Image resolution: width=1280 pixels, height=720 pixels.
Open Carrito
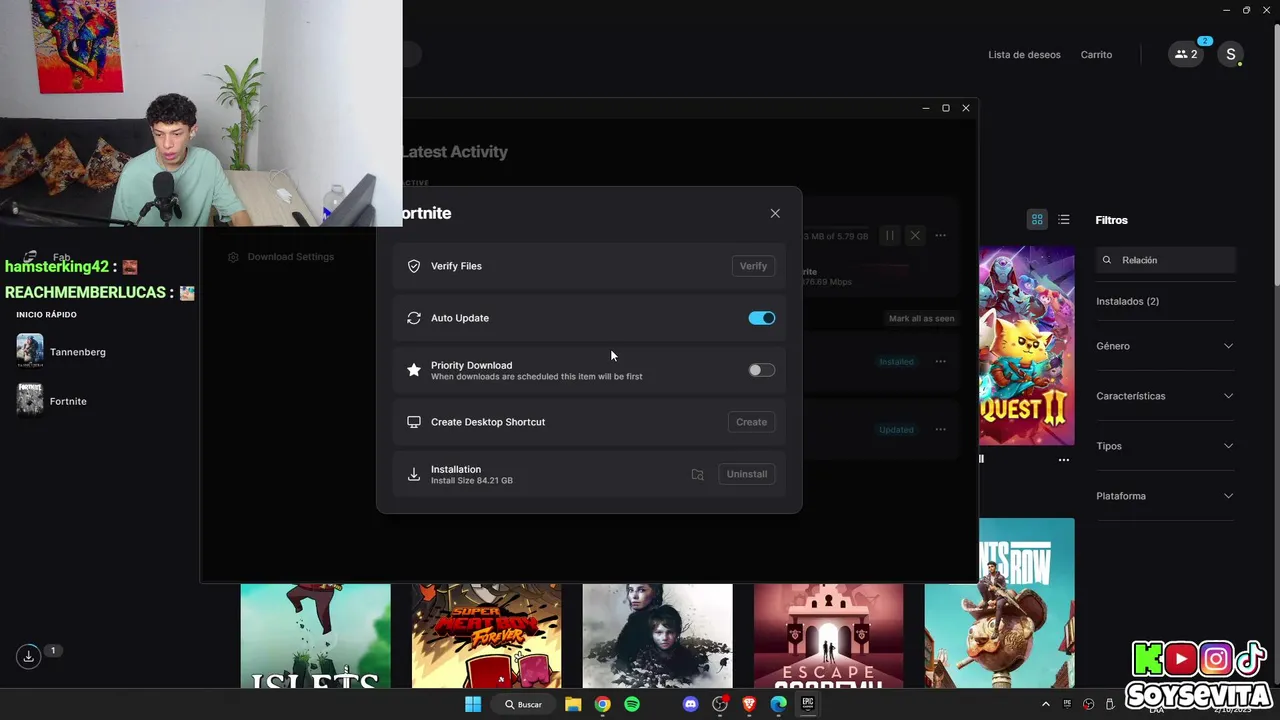(1096, 55)
